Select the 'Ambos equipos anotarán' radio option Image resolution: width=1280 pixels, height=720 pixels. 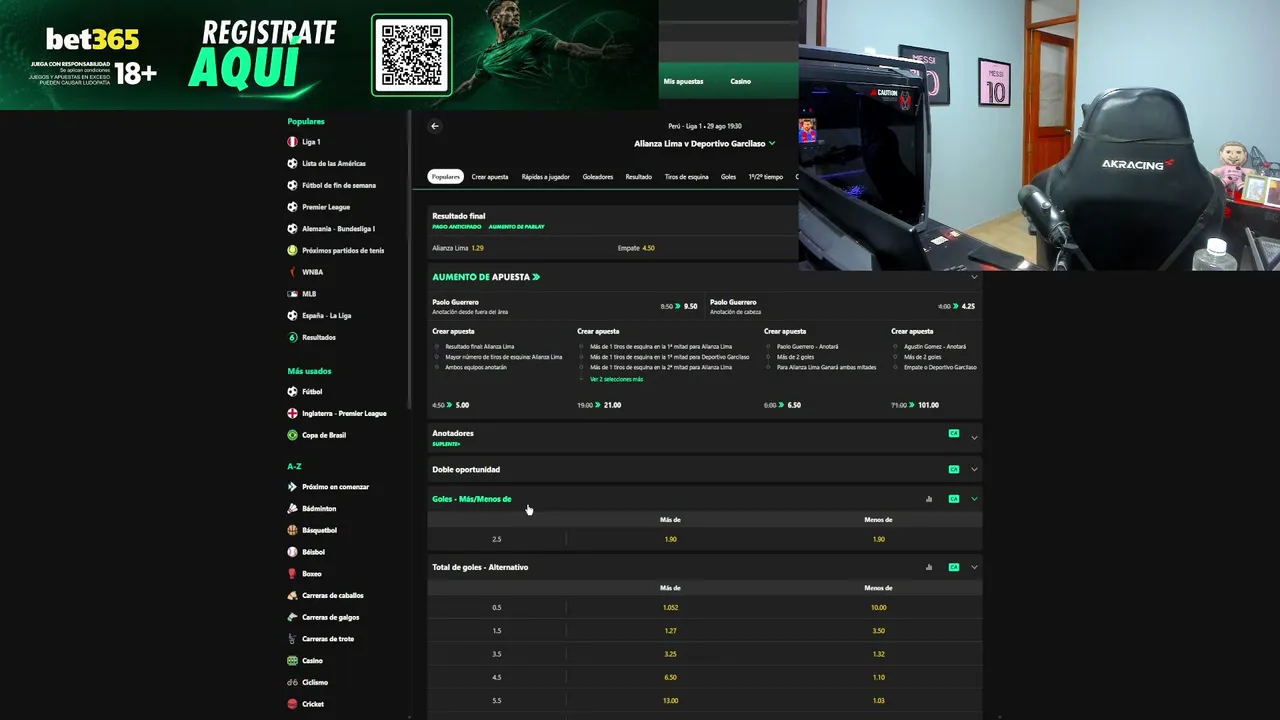pos(437,367)
